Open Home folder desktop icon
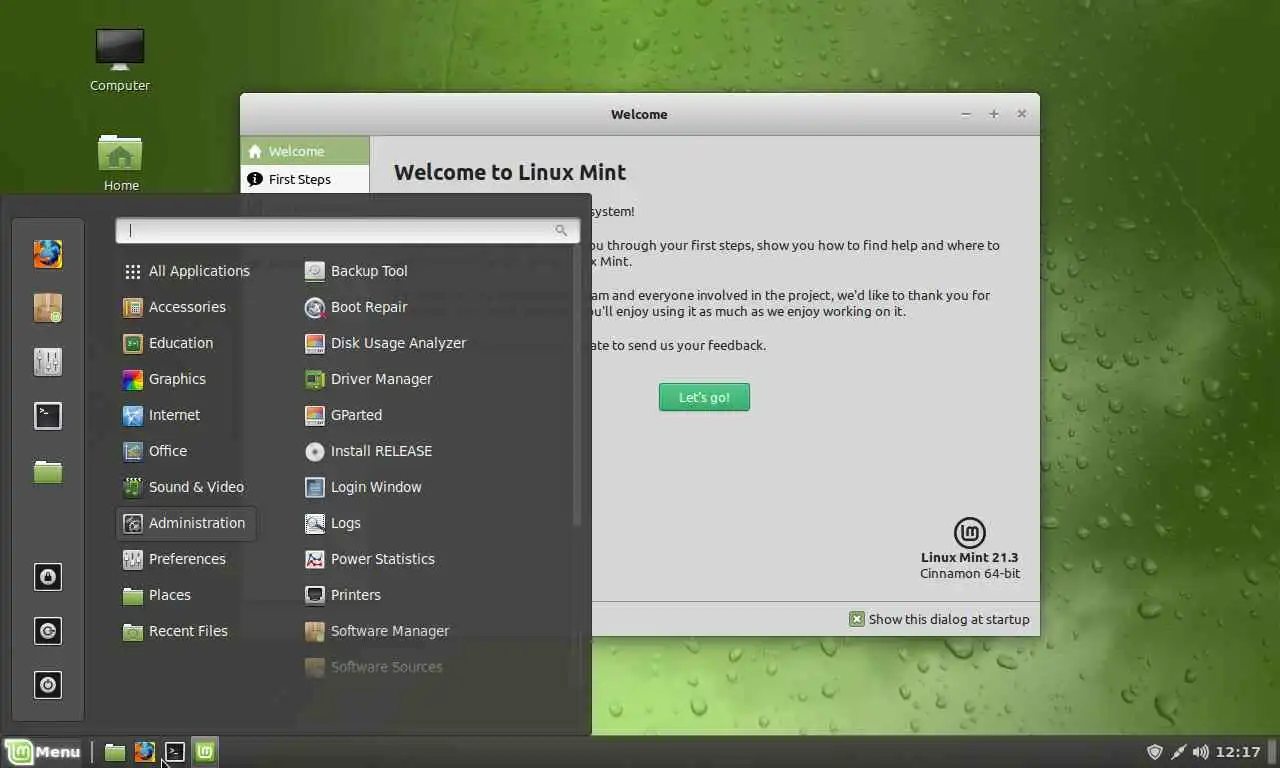 [120, 162]
